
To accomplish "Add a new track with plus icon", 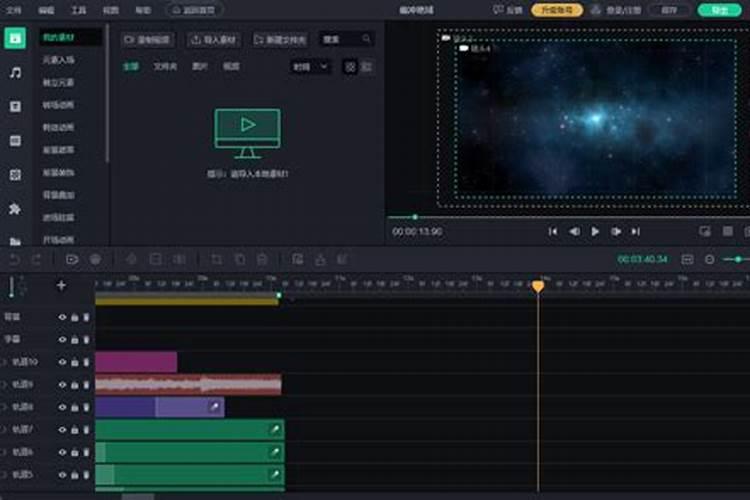I will click(x=61, y=286).
